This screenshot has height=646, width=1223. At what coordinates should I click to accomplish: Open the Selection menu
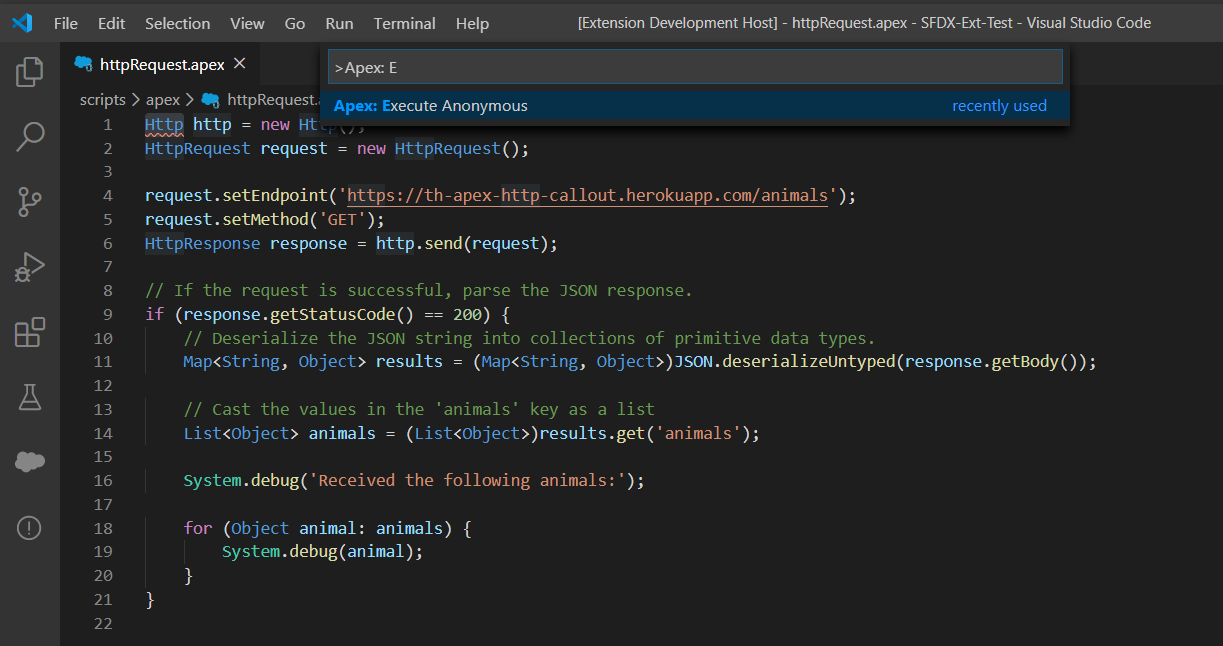click(177, 23)
